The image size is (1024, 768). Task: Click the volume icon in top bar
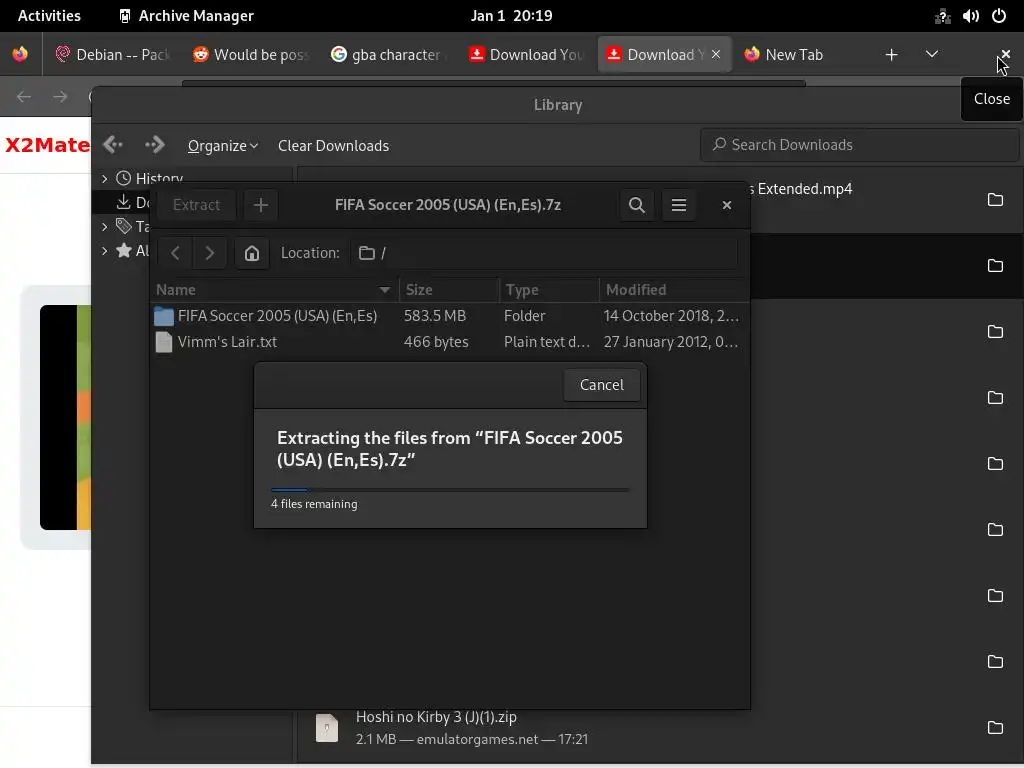[x=970, y=16]
